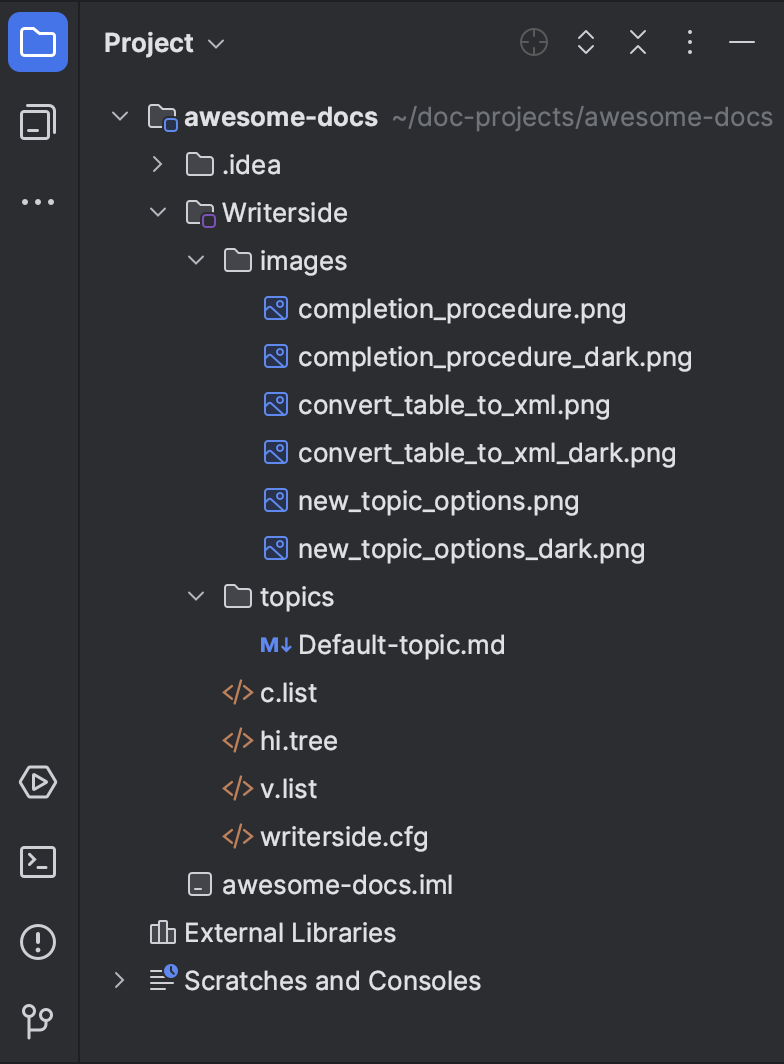
Task: Open the Project view options menu
Action: (x=689, y=42)
